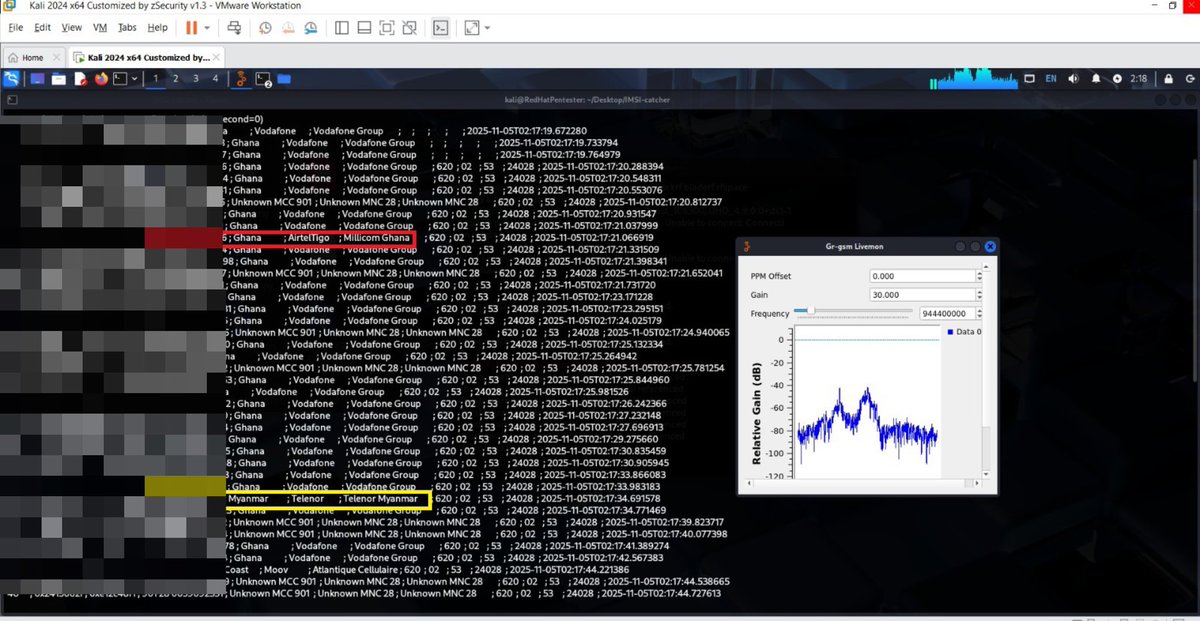The width and height of the screenshot is (1200, 621).
Task: Switch to workspace 3
Action: click(195, 78)
